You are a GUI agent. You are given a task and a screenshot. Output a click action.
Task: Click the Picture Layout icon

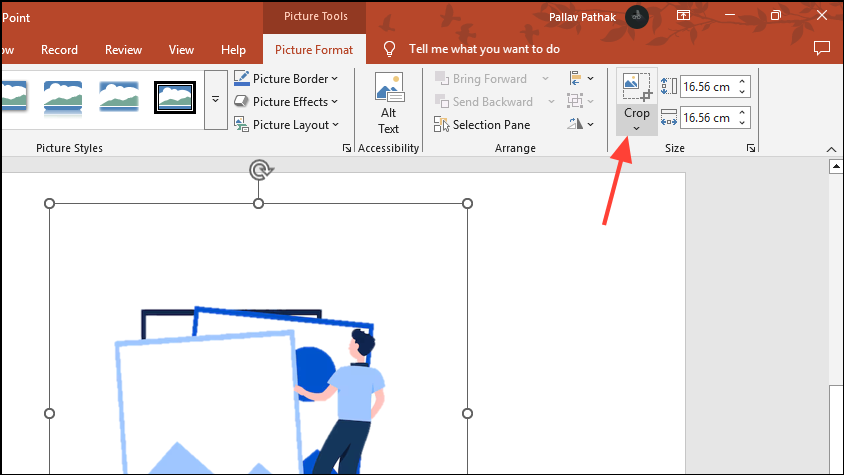point(241,124)
